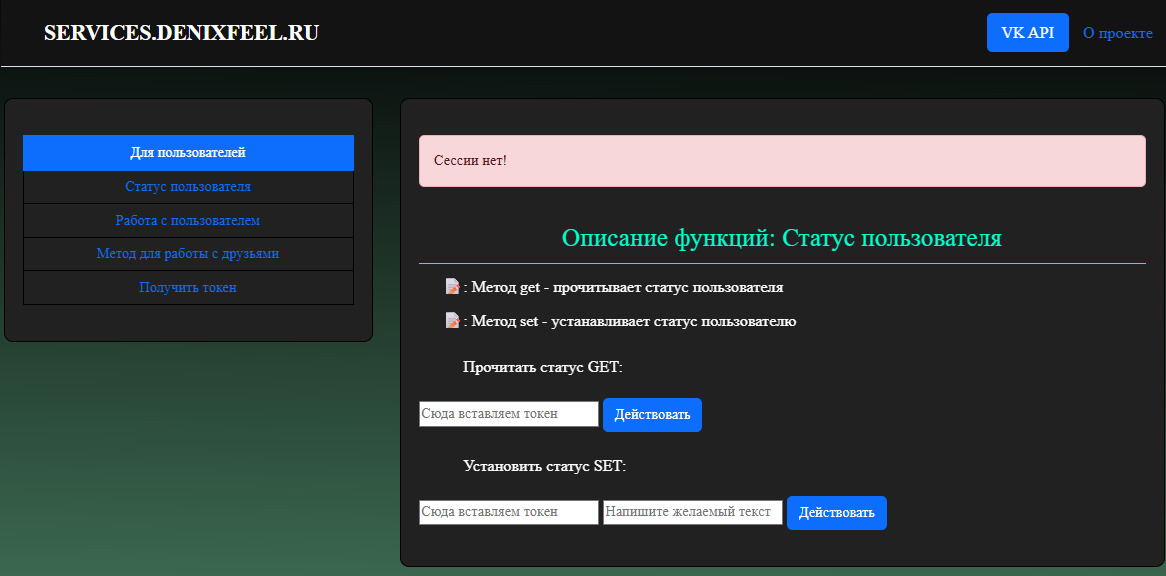1166x576 pixels.
Task: Click the note icon beside Метод get
Action: point(452,286)
